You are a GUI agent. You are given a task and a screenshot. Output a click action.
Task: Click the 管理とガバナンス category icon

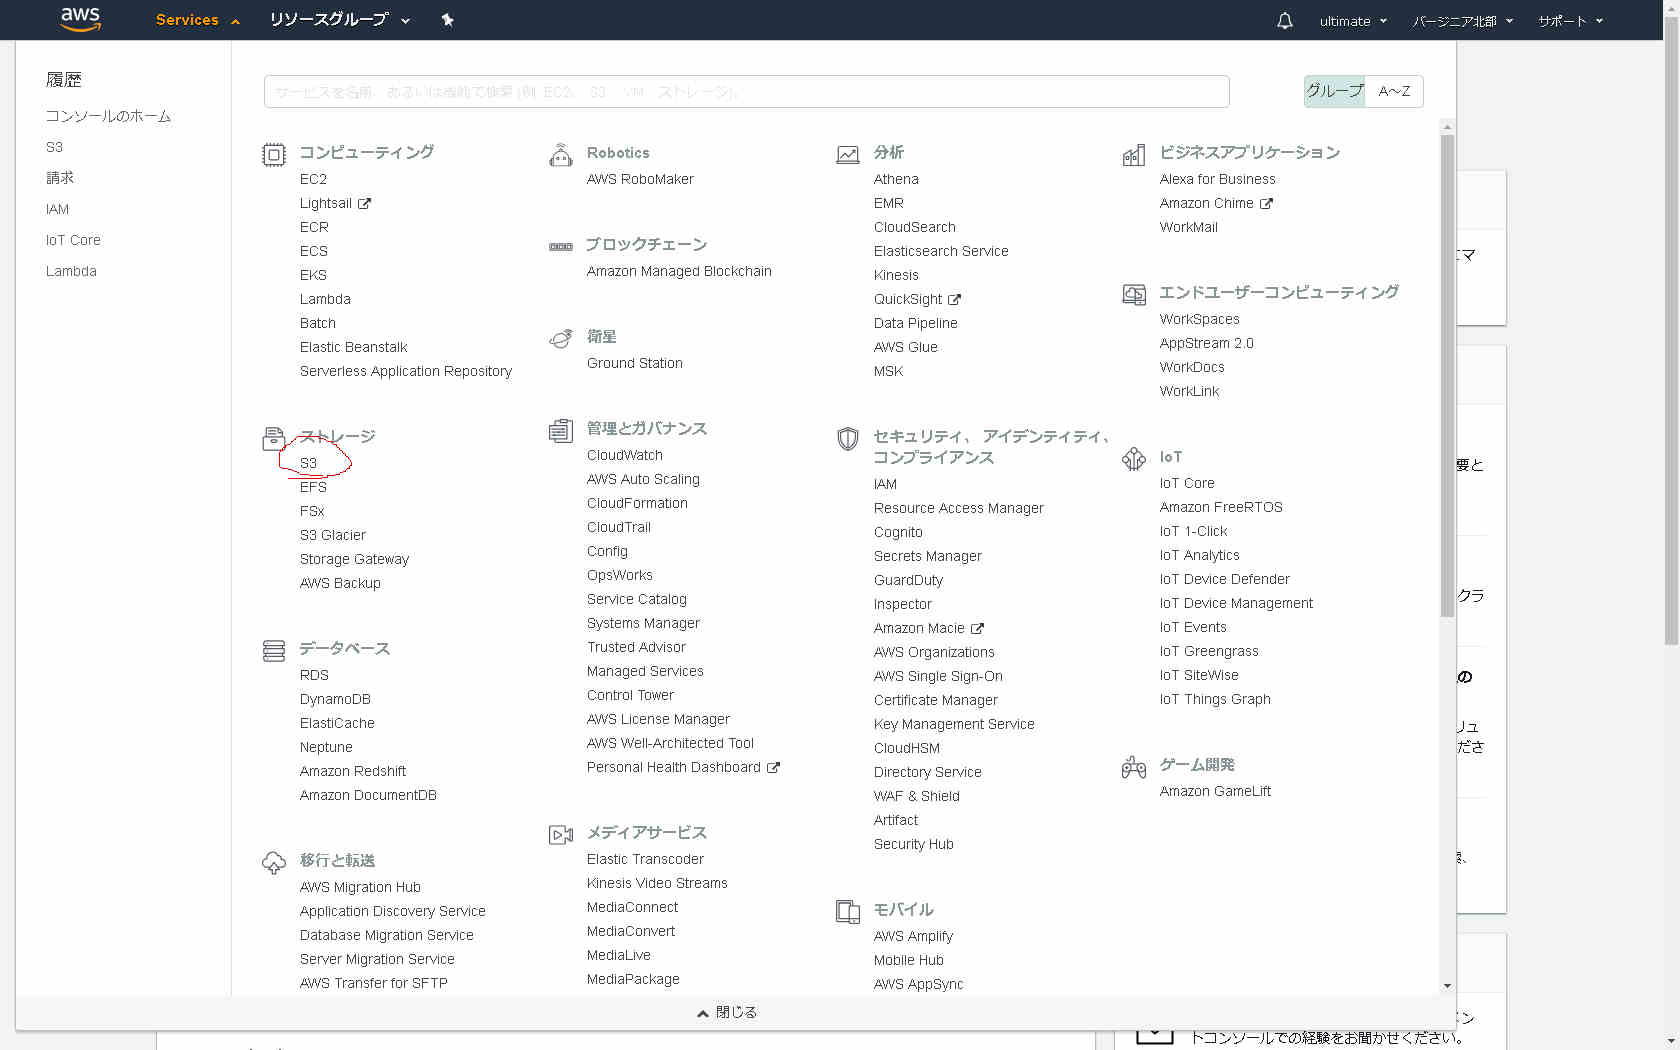(x=560, y=430)
